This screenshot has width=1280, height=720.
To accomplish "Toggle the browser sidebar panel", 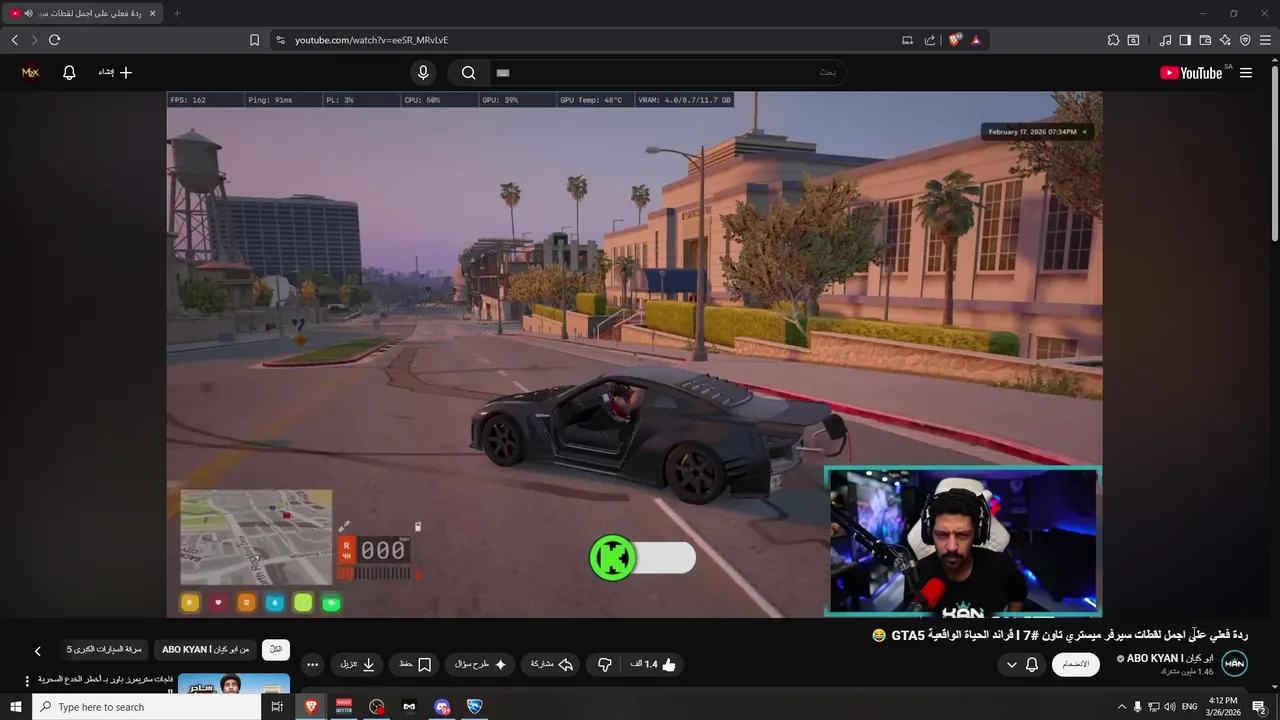I will click(1185, 40).
